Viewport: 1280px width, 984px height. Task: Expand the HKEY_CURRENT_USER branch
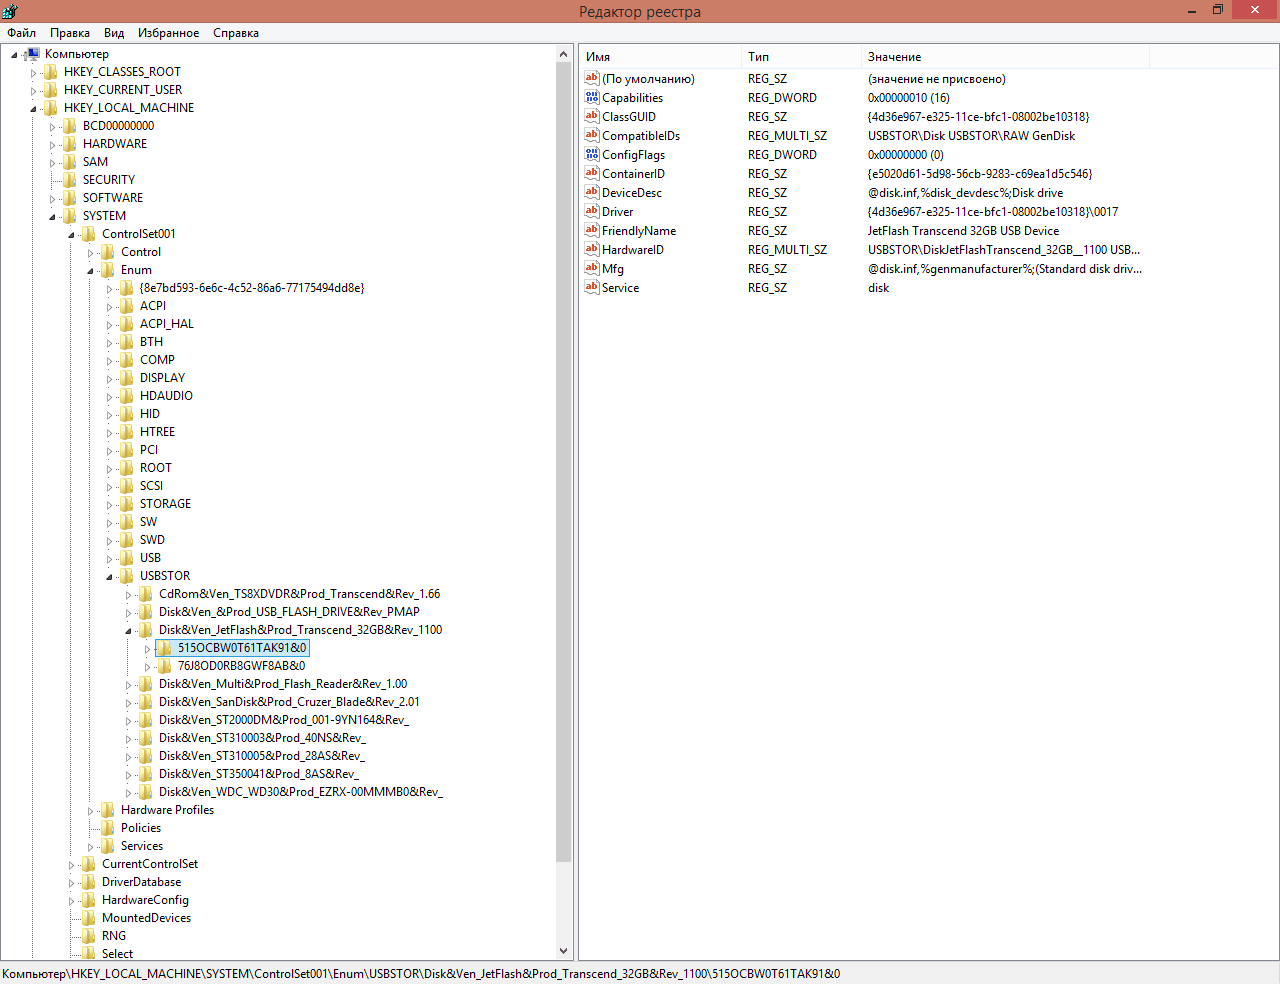point(33,90)
